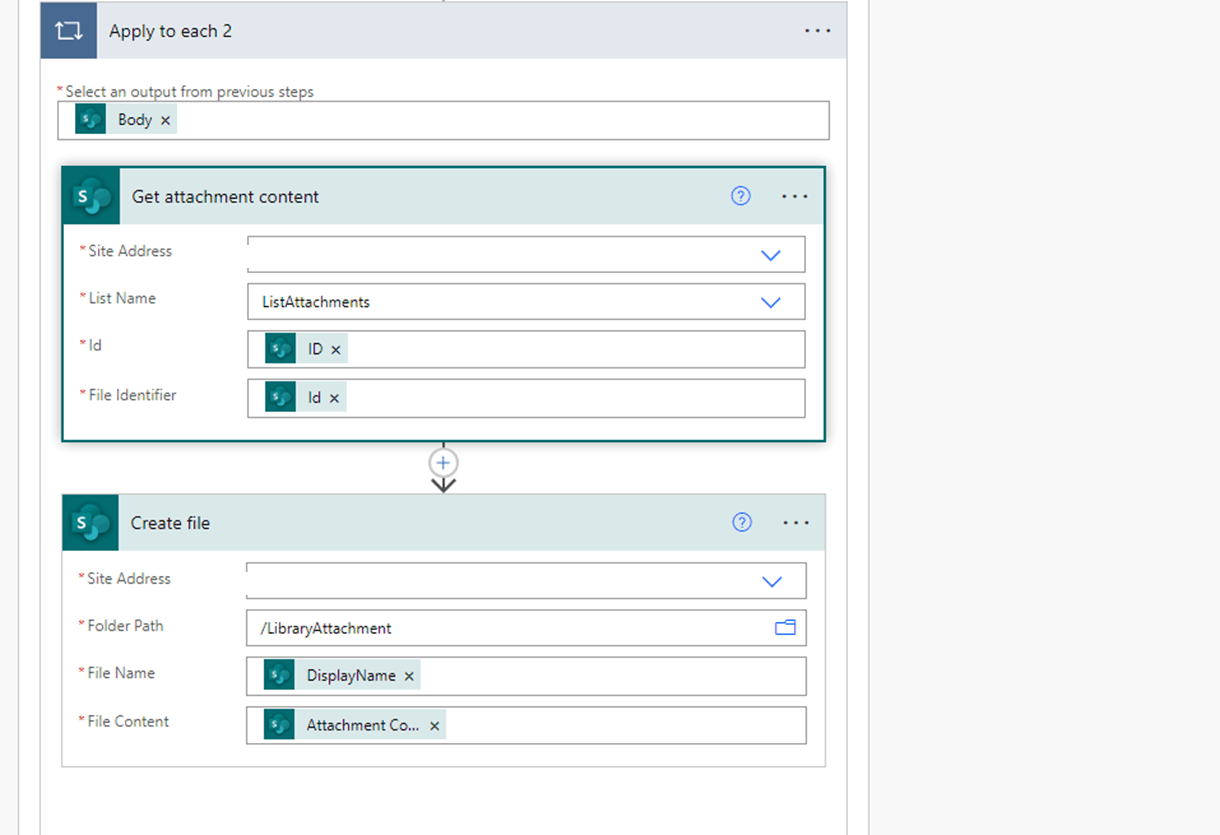Collapse the Apply to each 2 title
The width and height of the screenshot is (1220, 835).
[170, 31]
